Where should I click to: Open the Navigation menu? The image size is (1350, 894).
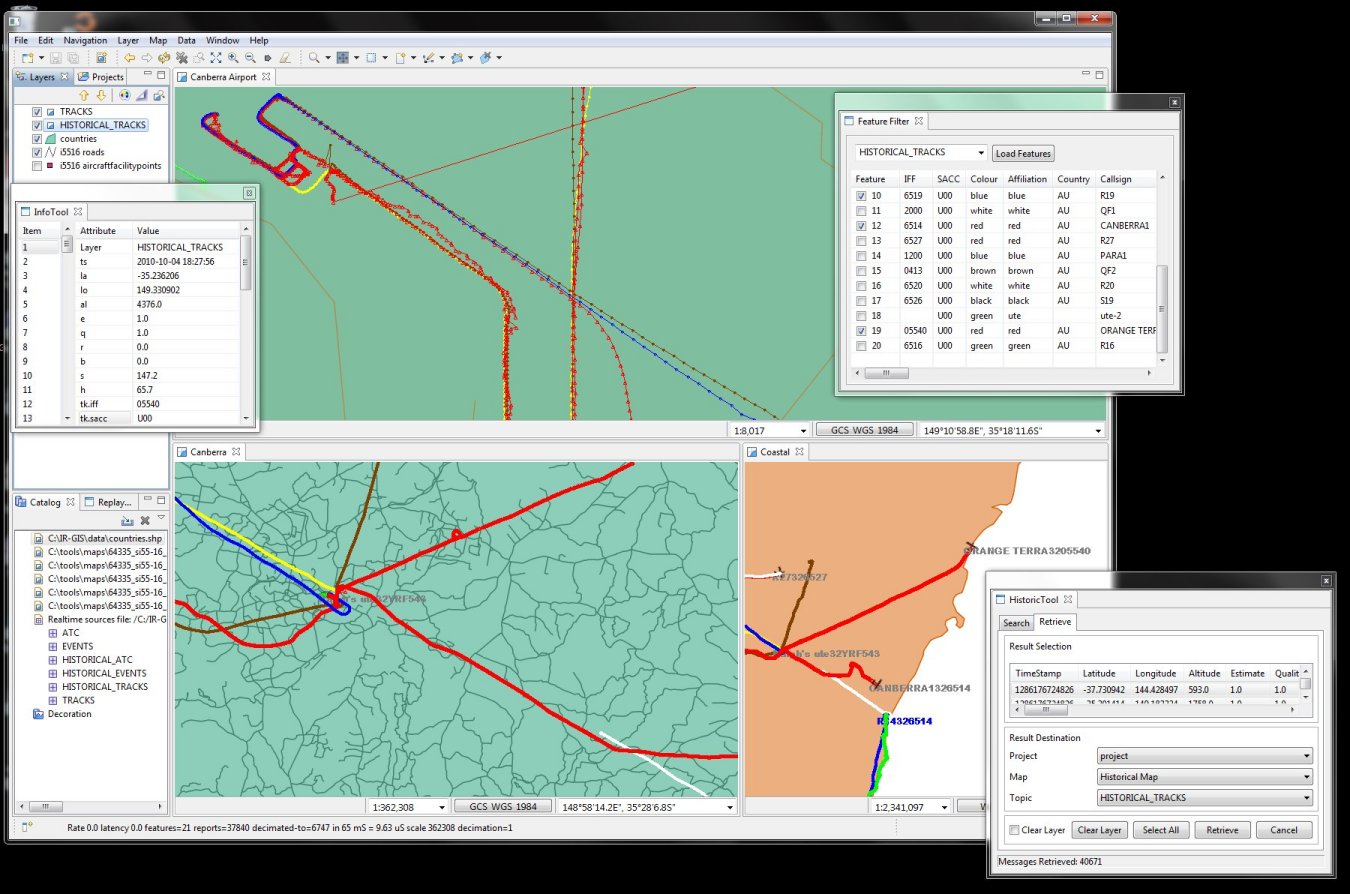(85, 40)
